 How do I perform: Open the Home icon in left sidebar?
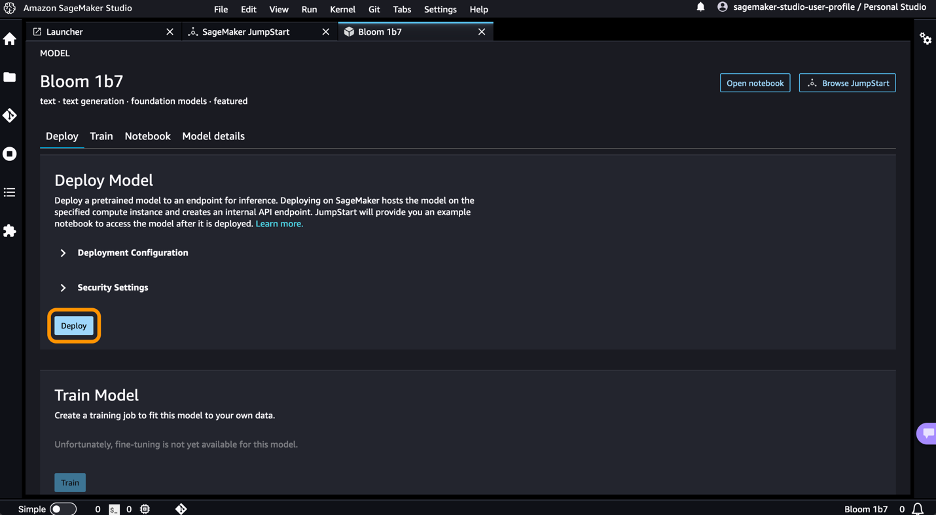[10, 39]
